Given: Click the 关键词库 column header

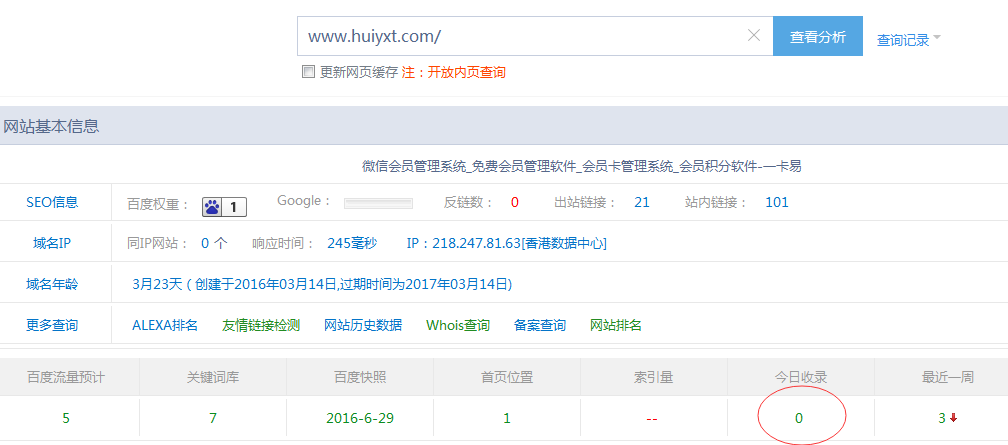Looking at the screenshot, I should (x=213, y=377).
